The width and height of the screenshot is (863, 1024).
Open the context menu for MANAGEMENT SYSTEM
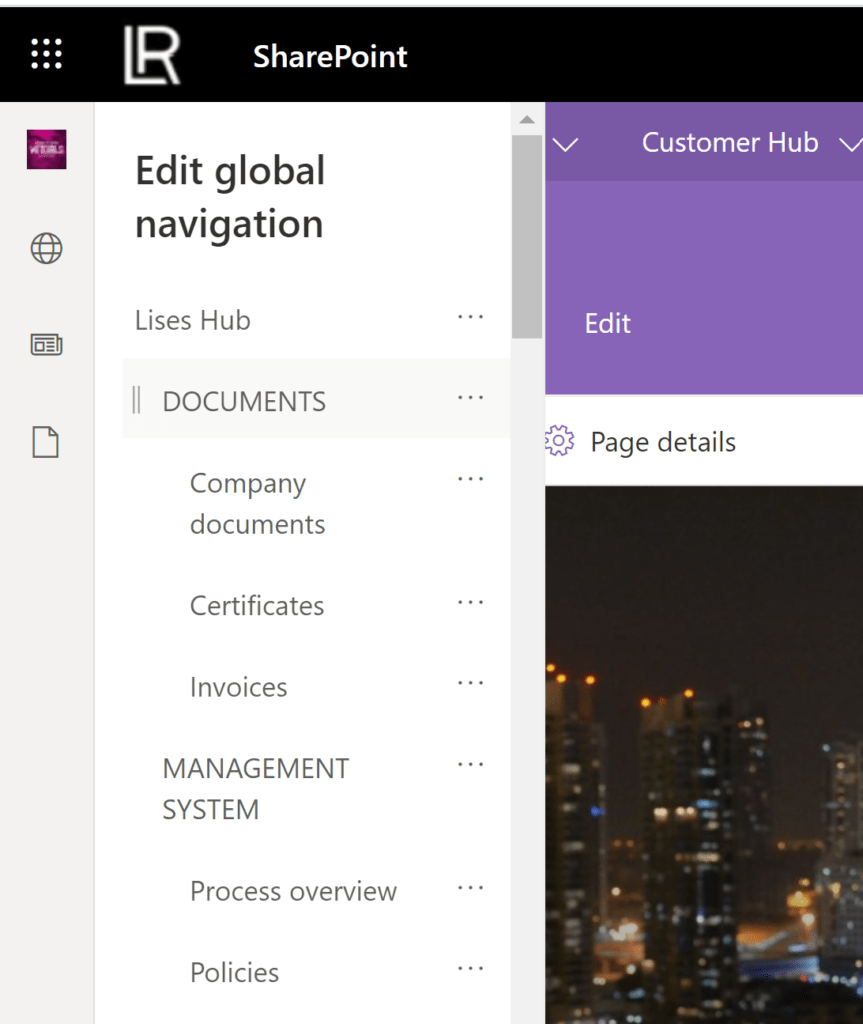tap(470, 764)
